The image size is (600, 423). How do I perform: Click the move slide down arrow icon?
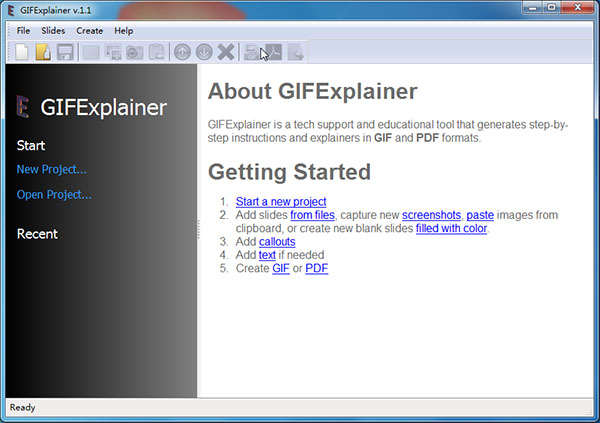tap(204, 52)
